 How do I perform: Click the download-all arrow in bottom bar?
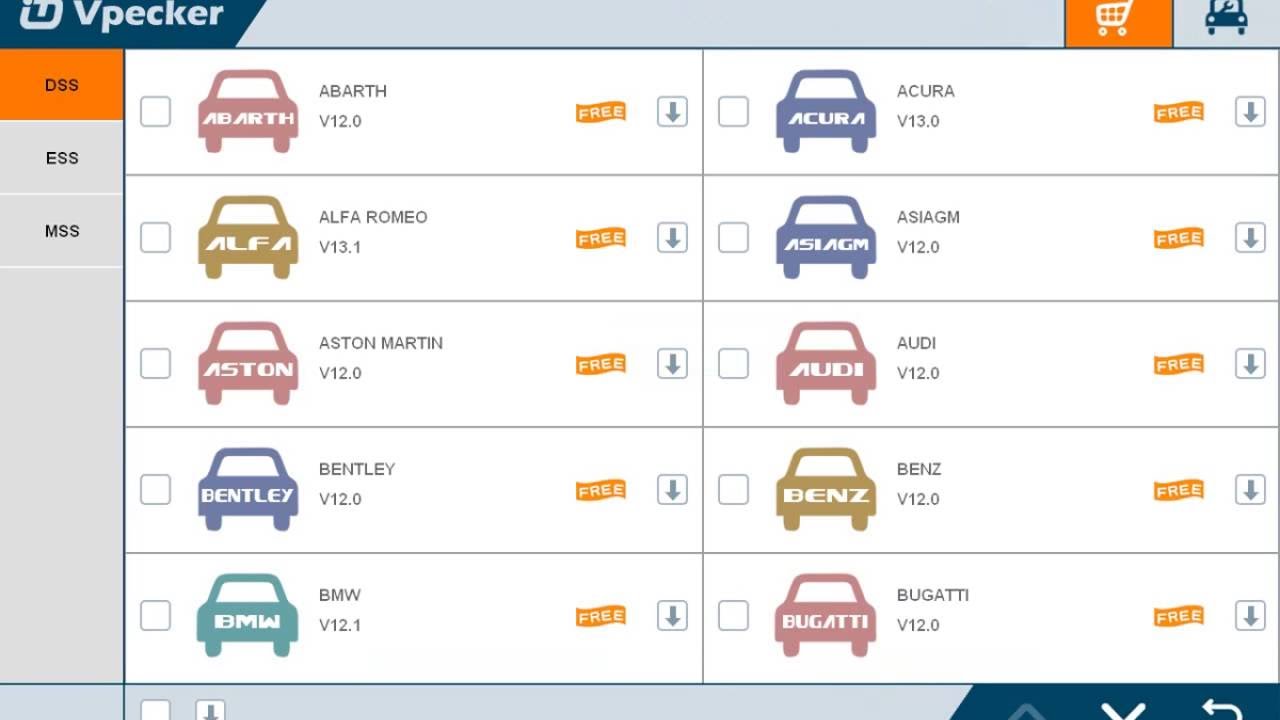tap(210, 711)
